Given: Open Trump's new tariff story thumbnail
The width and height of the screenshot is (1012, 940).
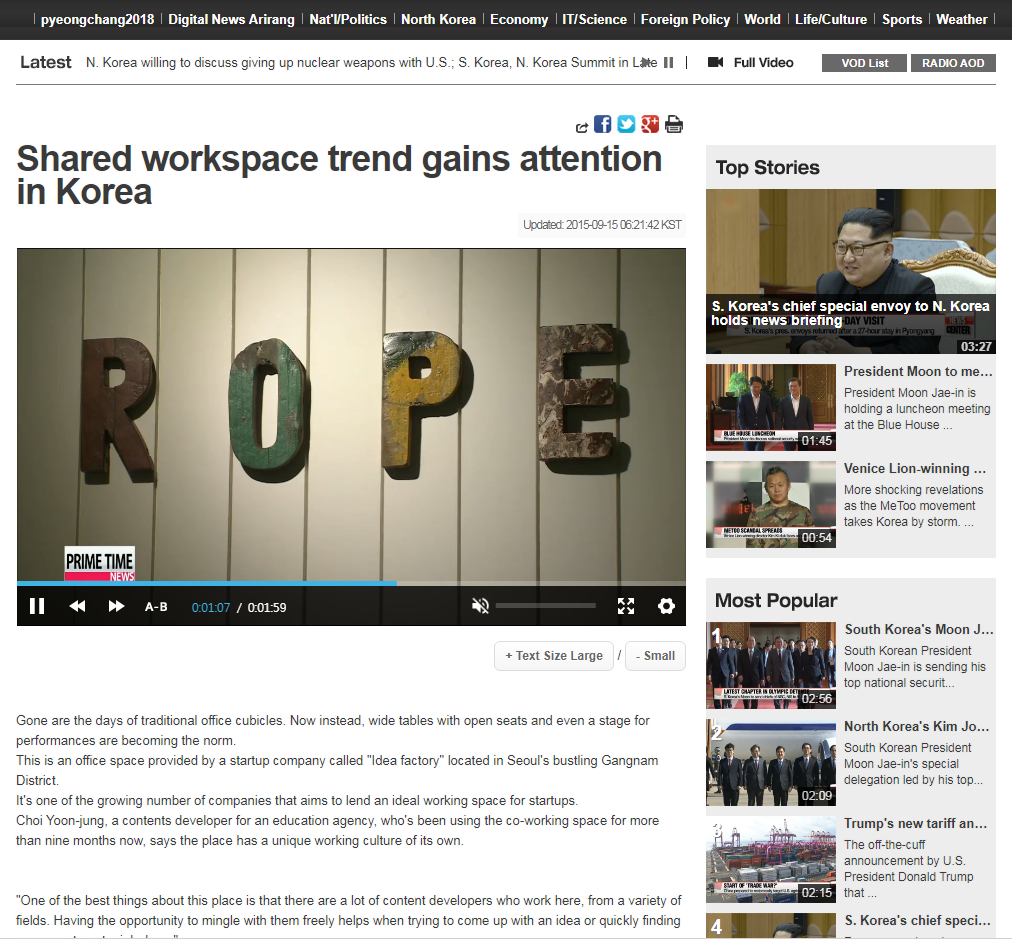Looking at the screenshot, I should click(771, 859).
